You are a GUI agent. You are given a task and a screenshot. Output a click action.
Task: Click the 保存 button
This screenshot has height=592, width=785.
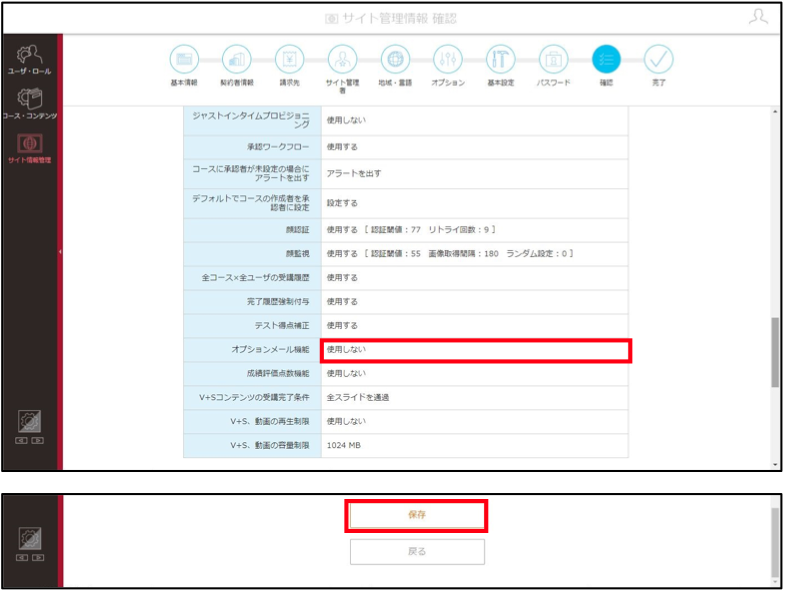point(417,515)
